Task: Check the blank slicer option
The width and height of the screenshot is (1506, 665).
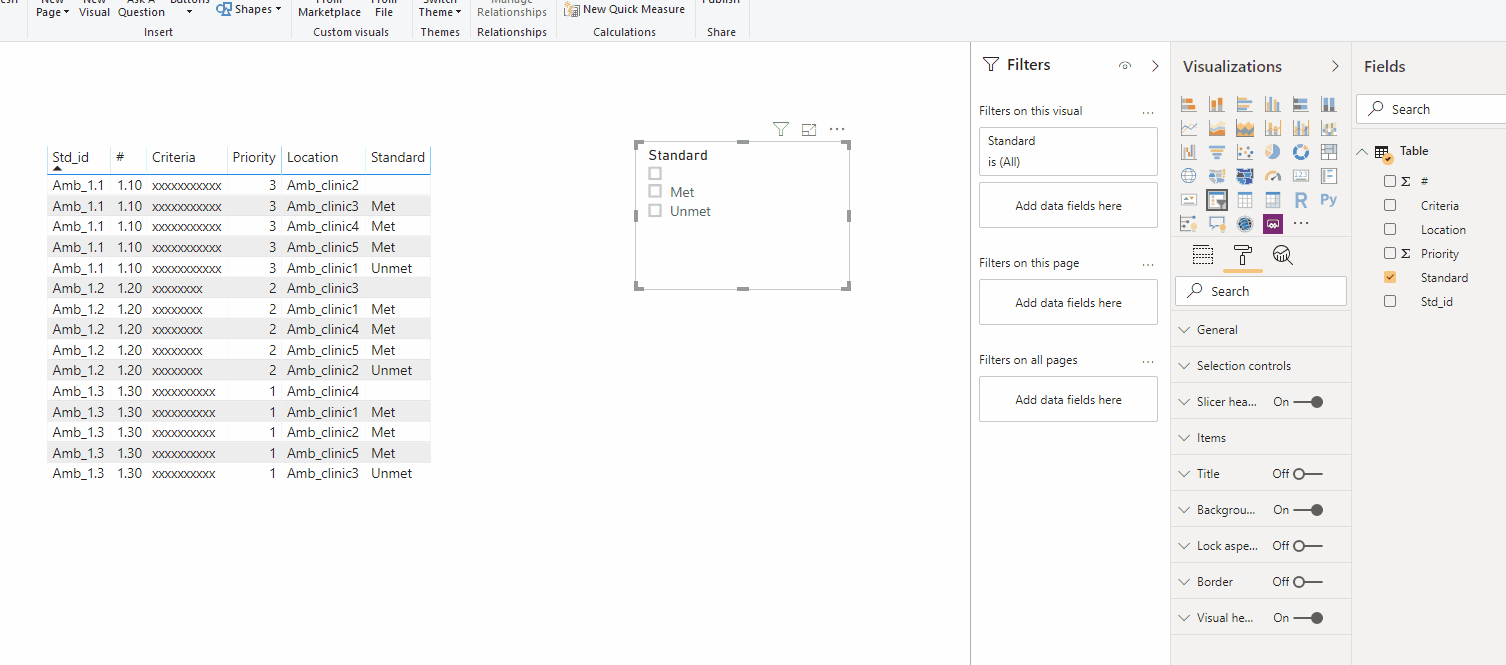Action: (655, 173)
